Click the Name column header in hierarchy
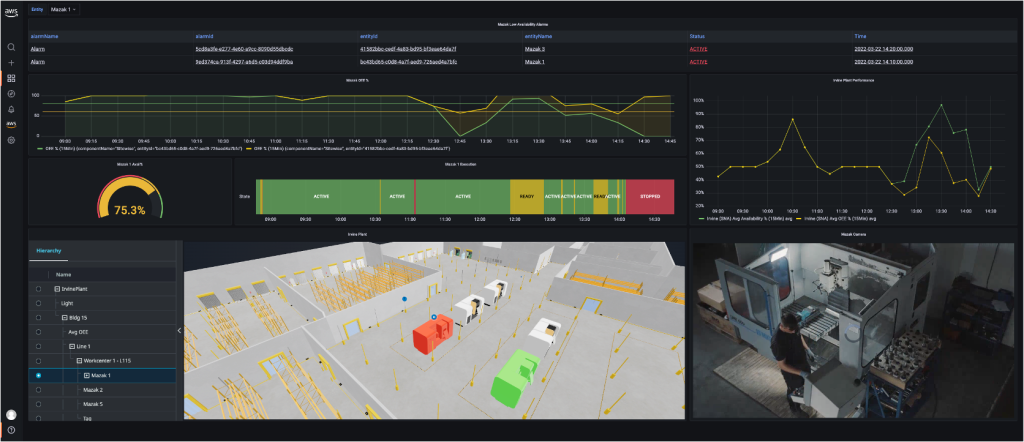Viewport: 1024px width, 442px height. (x=63, y=275)
